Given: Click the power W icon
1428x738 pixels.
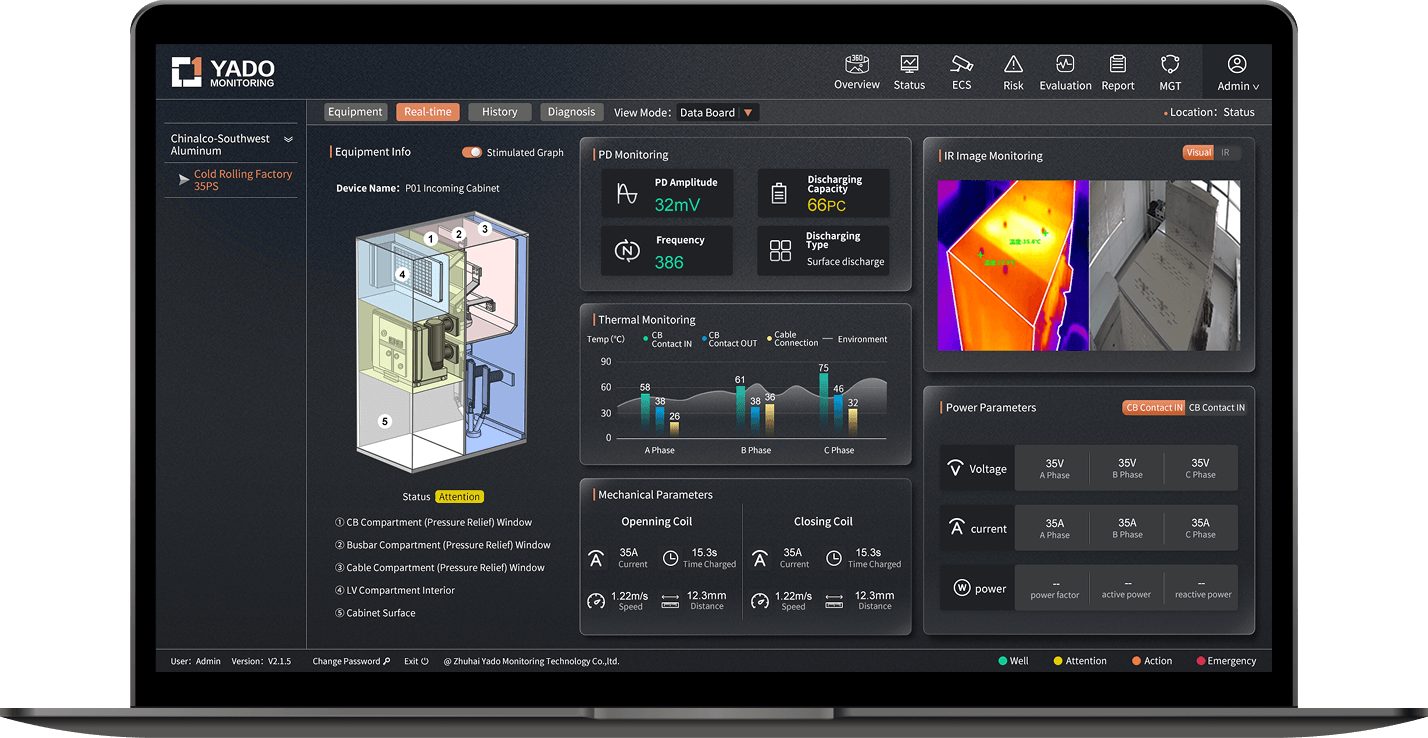Looking at the screenshot, I should (x=961, y=588).
